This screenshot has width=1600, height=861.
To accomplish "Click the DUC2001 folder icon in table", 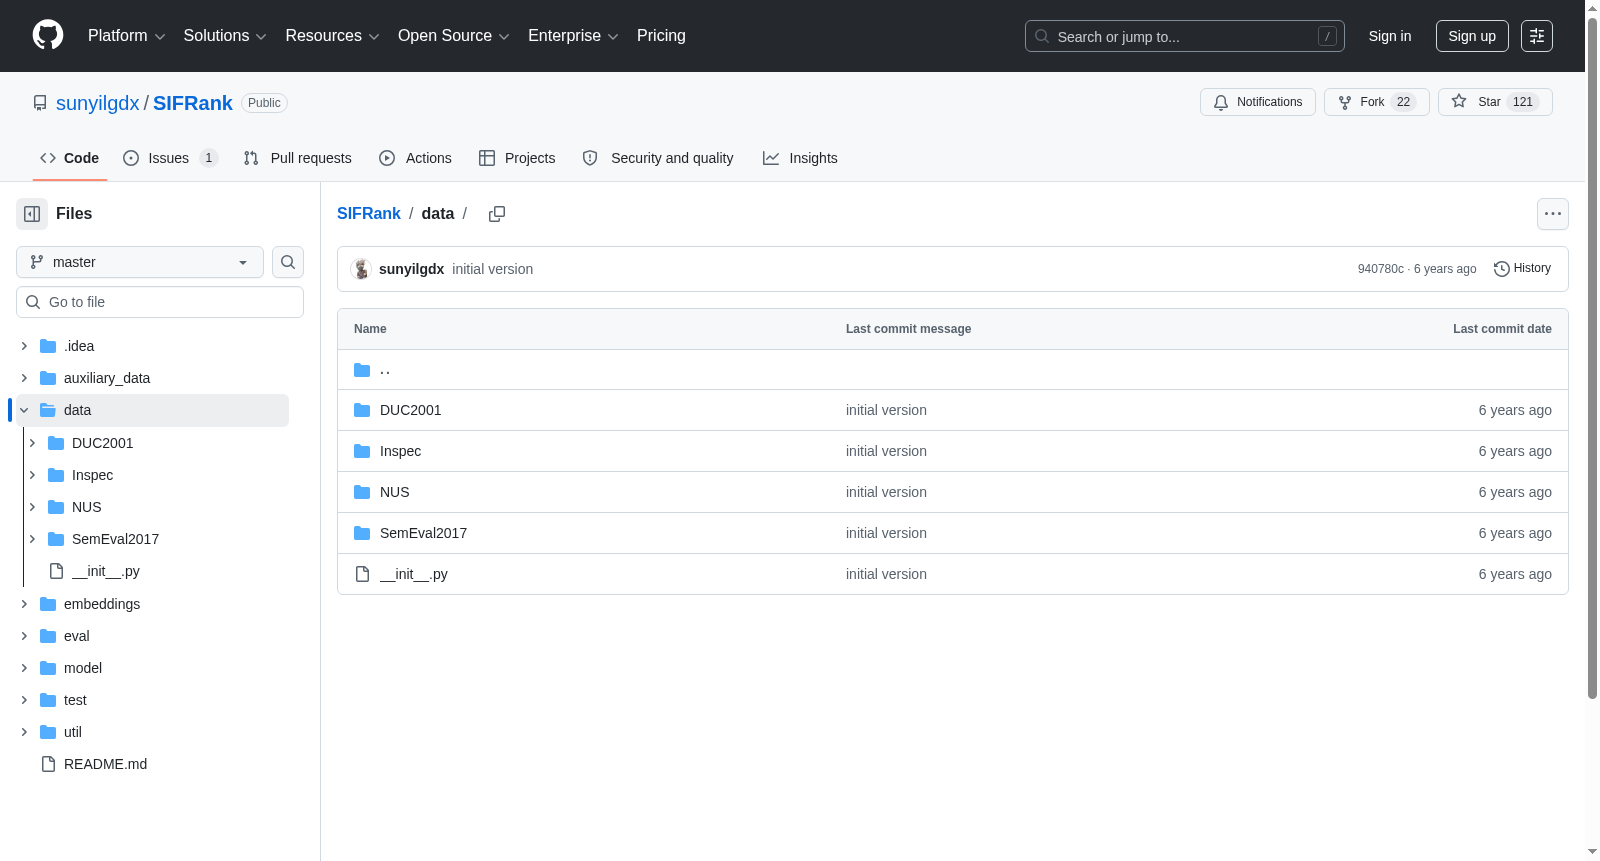I will [362, 410].
